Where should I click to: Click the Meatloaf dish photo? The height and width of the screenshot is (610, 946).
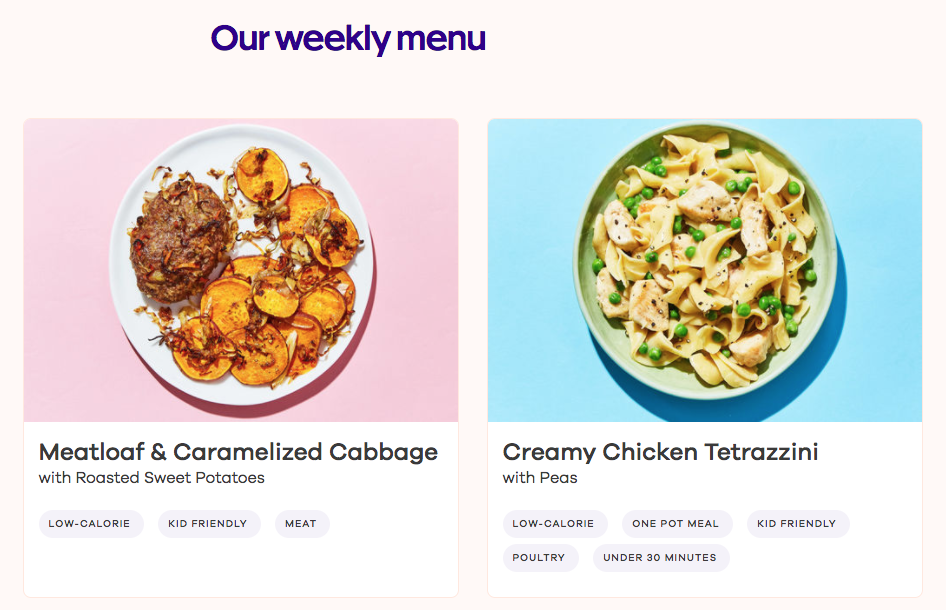point(240,270)
